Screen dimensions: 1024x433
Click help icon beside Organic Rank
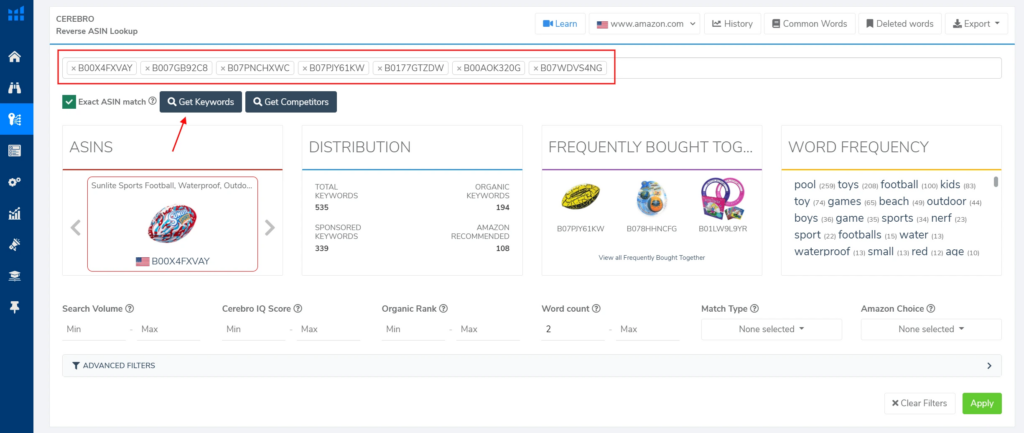coord(443,308)
